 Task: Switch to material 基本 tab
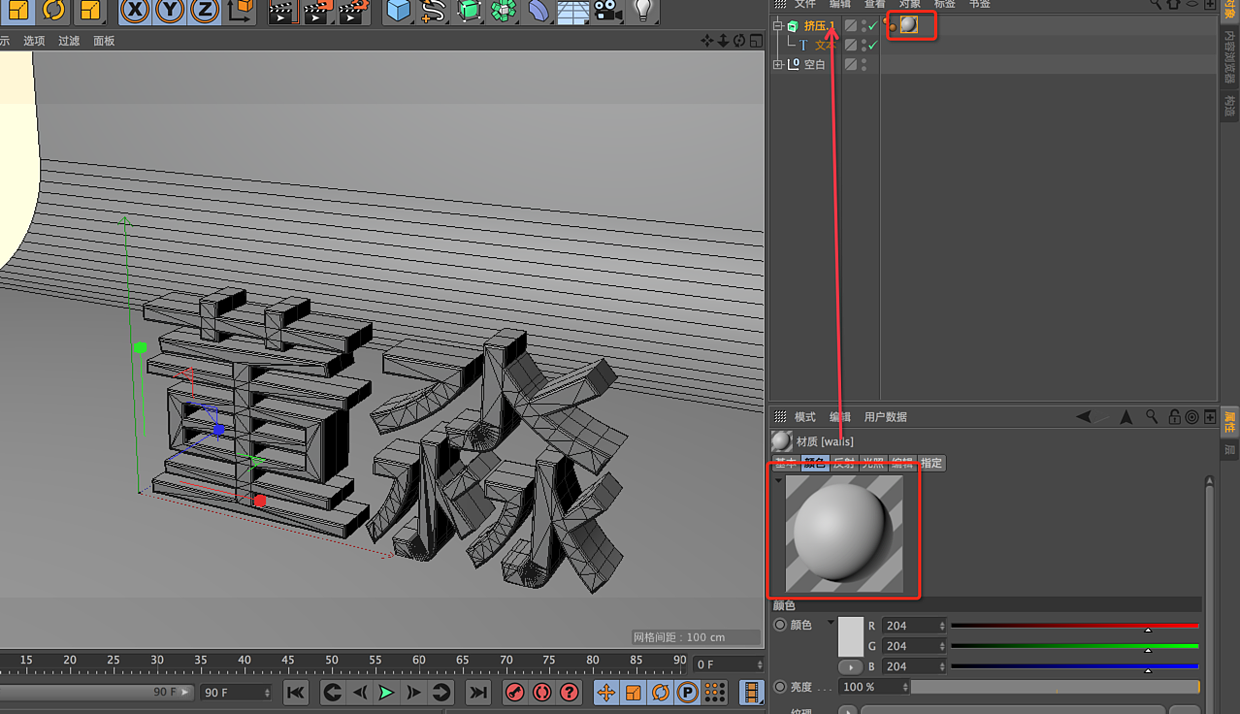click(785, 463)
